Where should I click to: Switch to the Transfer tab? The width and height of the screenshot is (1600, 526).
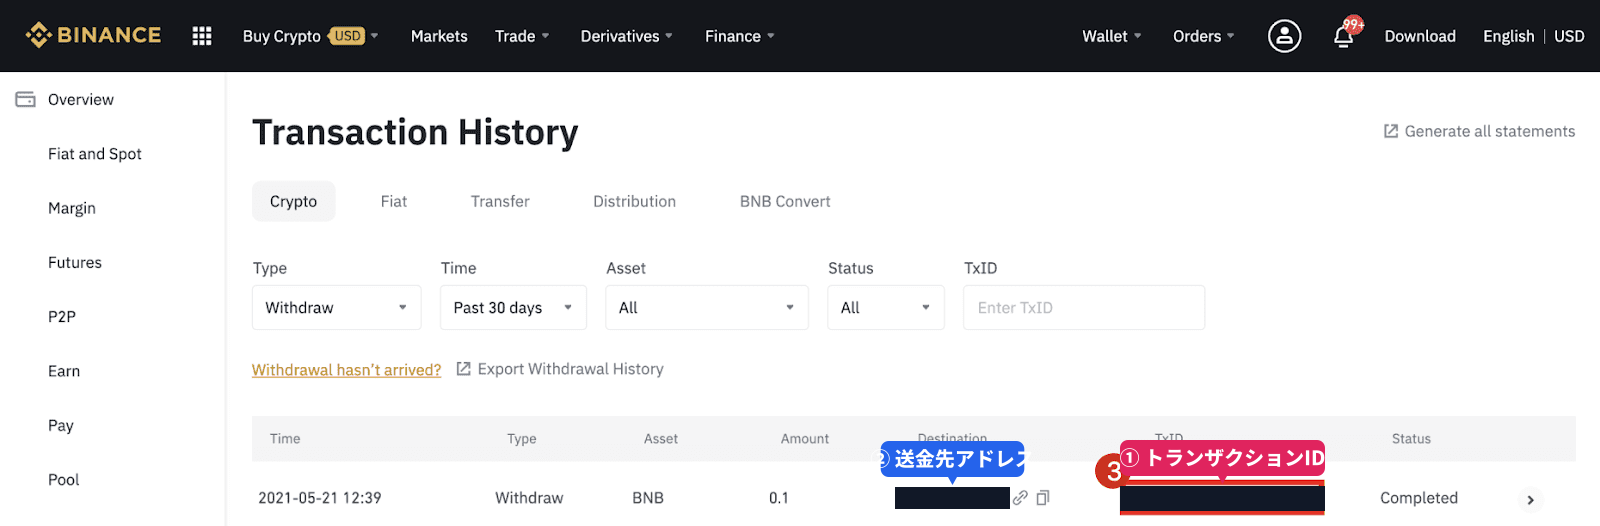(500, 201)
